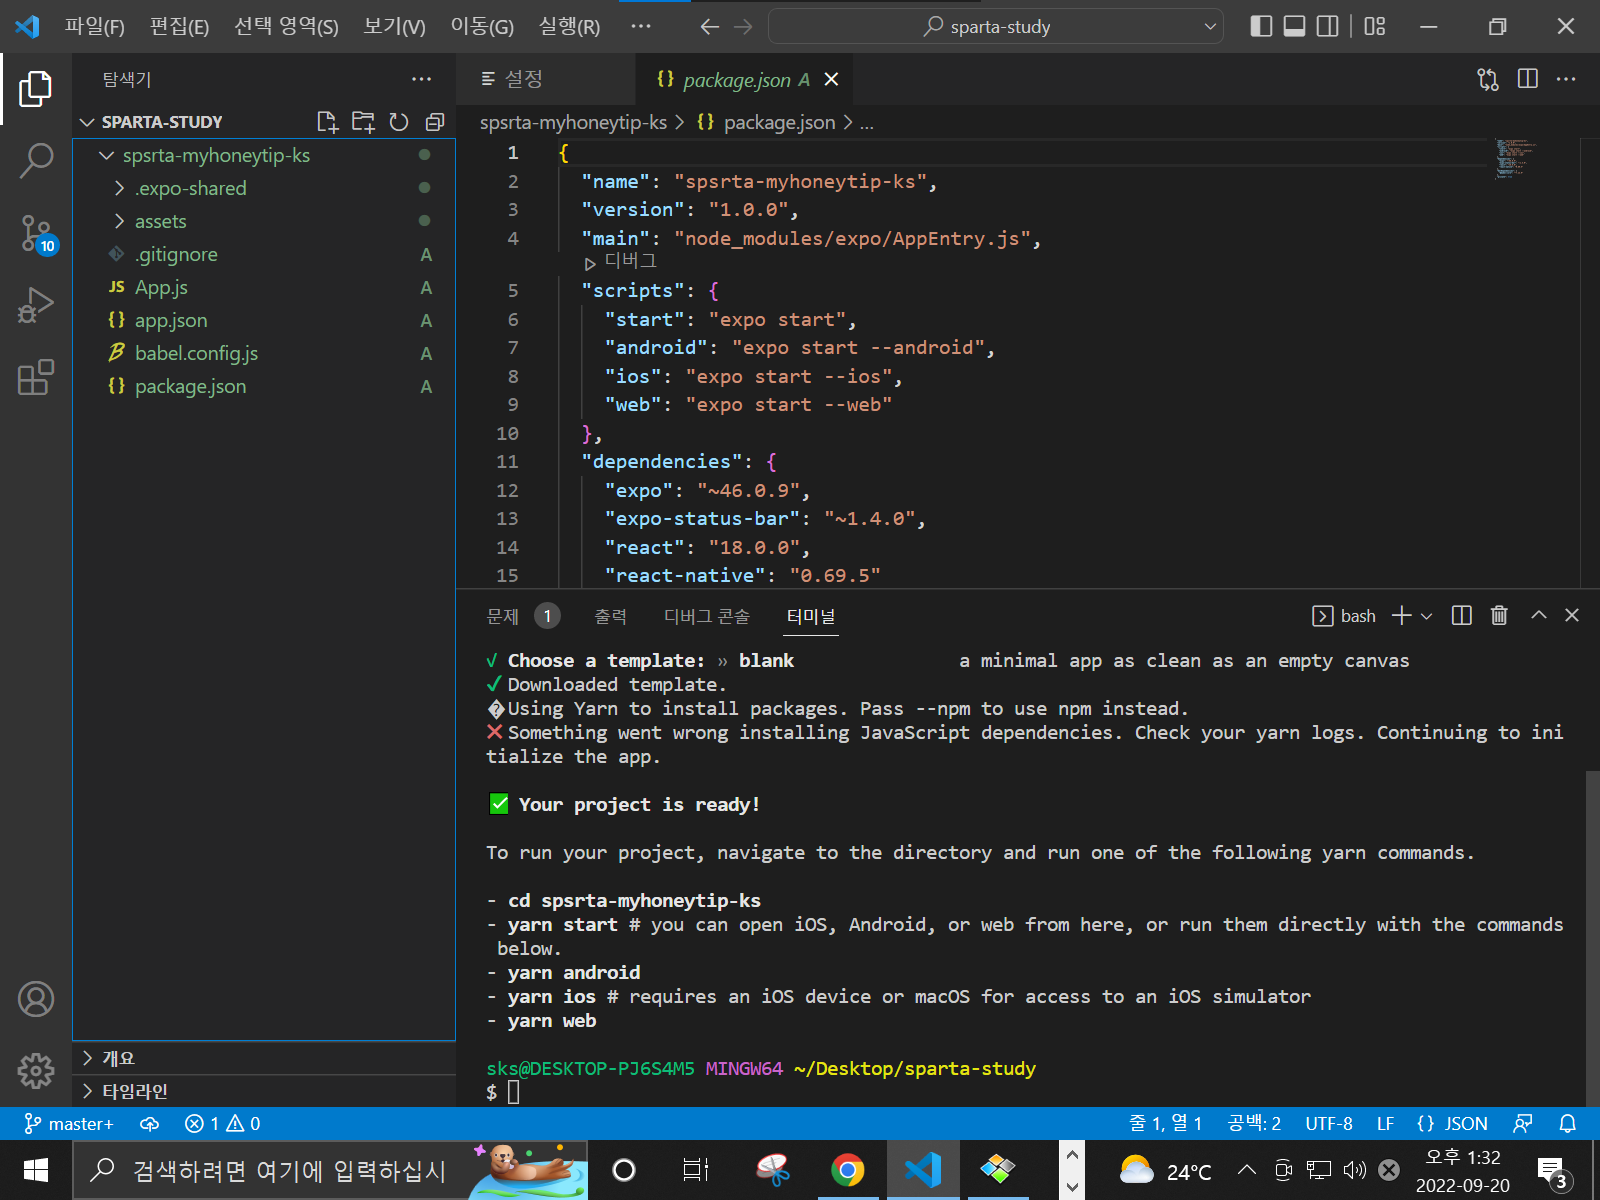Open the 편집(E) menu

tap(180, 27)
